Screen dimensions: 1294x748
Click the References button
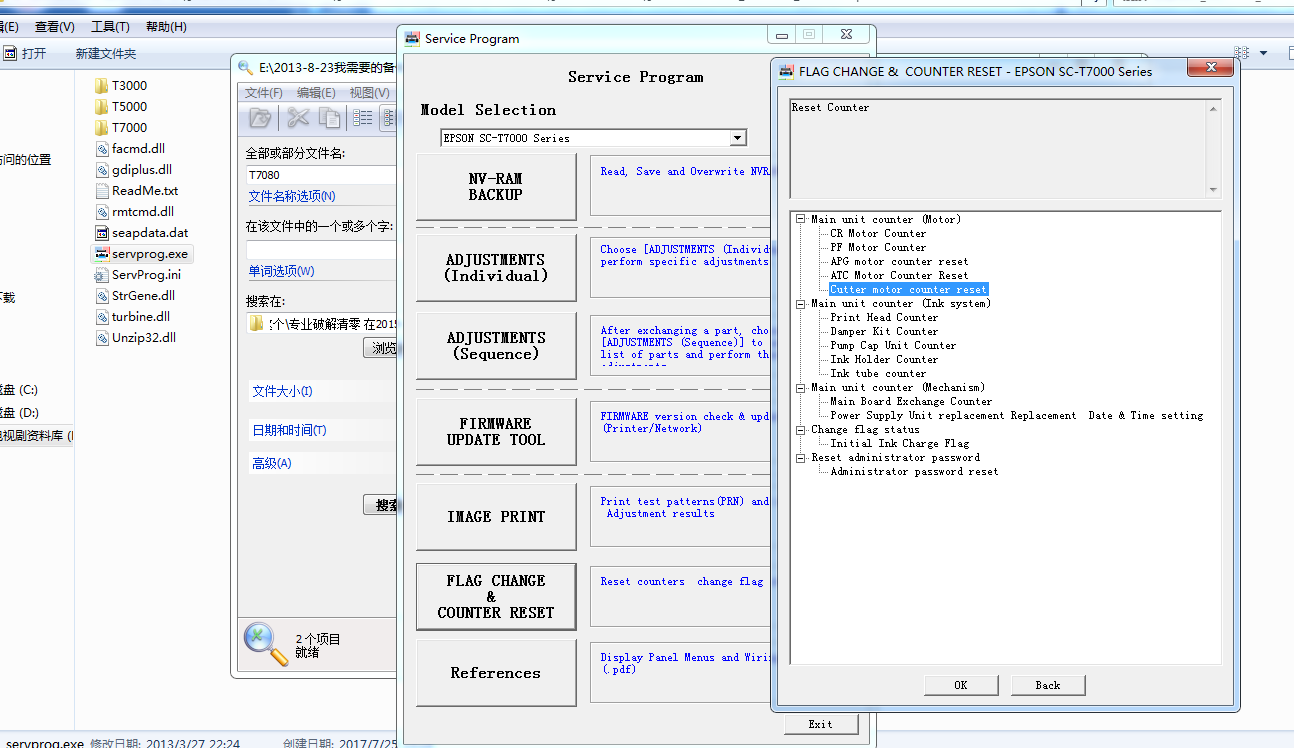(x=496, y=673)
